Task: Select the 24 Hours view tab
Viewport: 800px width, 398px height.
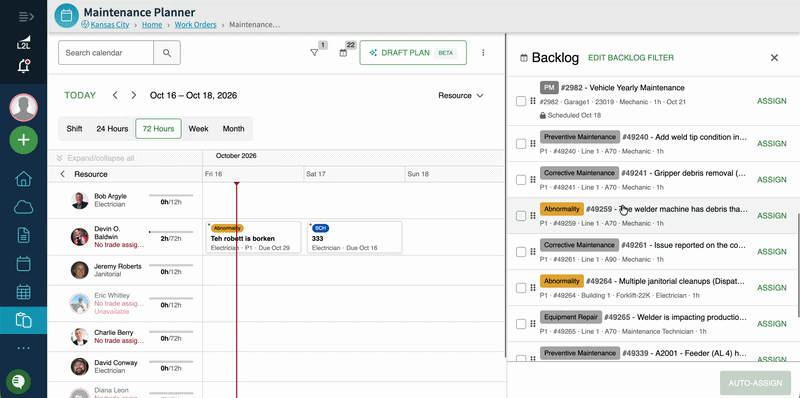Action: [112, 129]
